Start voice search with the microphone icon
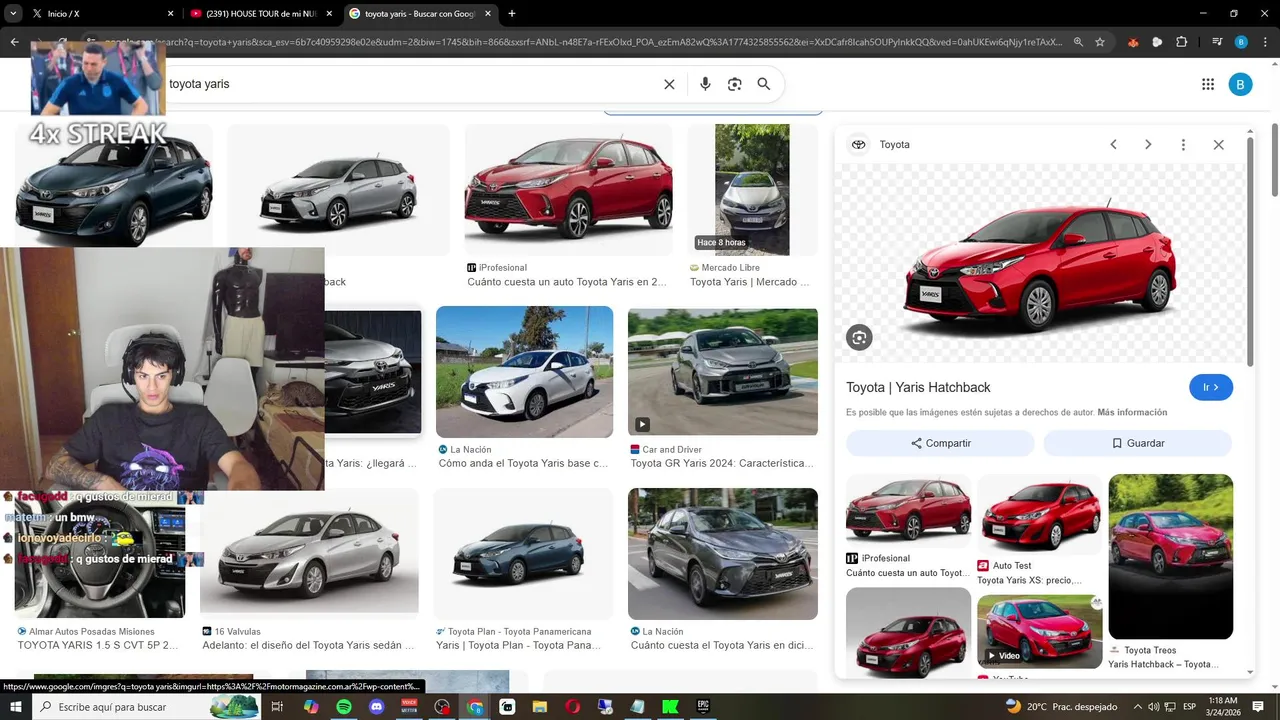Viewport: 1280px width, 720px height. (705, 84)
